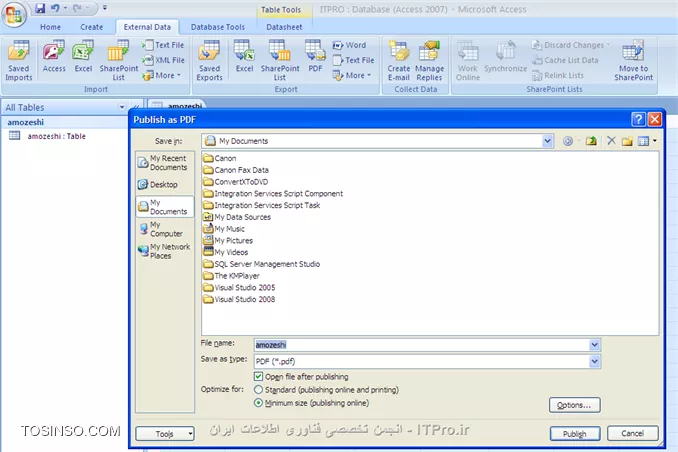Select the My Pictures folder

[x=228, y=240]
